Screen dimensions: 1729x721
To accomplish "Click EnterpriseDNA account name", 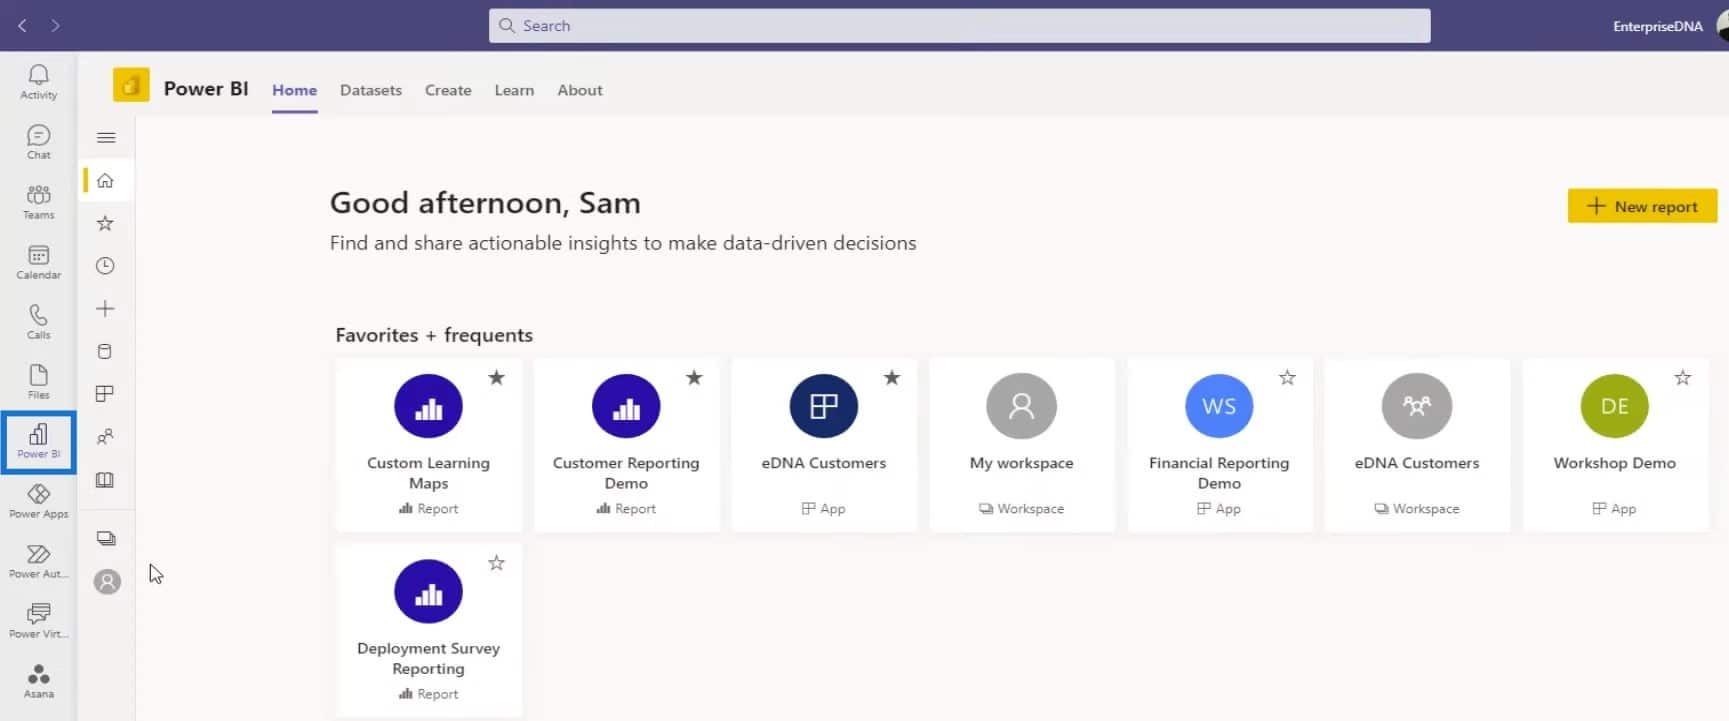I will [1657, 26].
